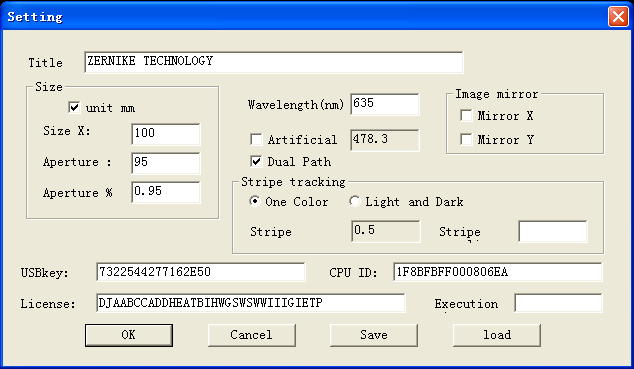Click the CPU ID: label

(x=353, y=273)
